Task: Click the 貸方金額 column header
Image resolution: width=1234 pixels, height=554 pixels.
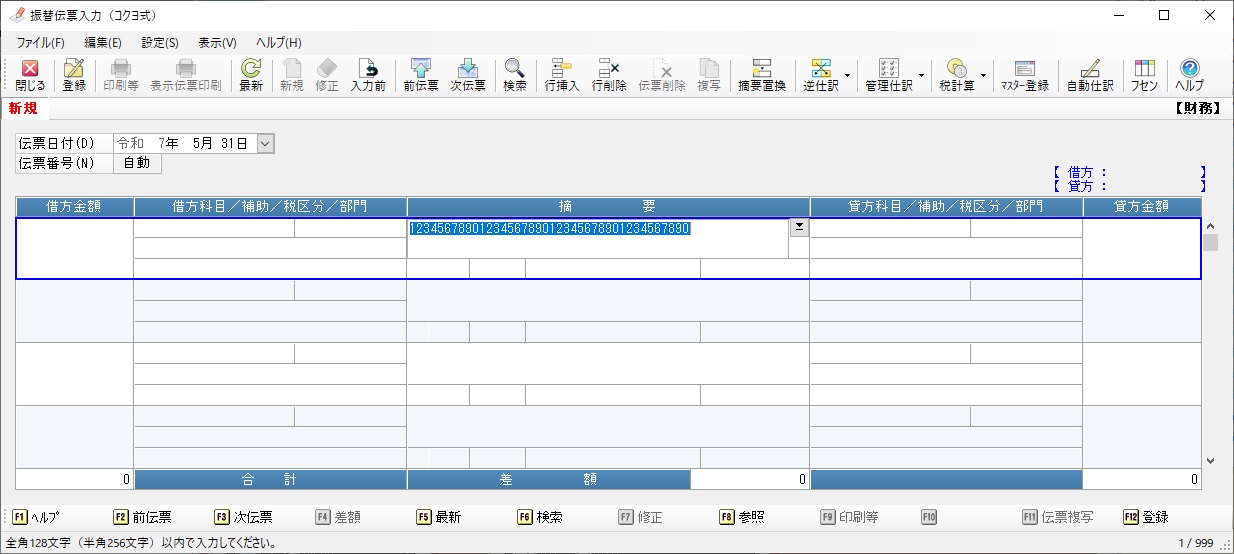Action: (x=1141, y=207)
